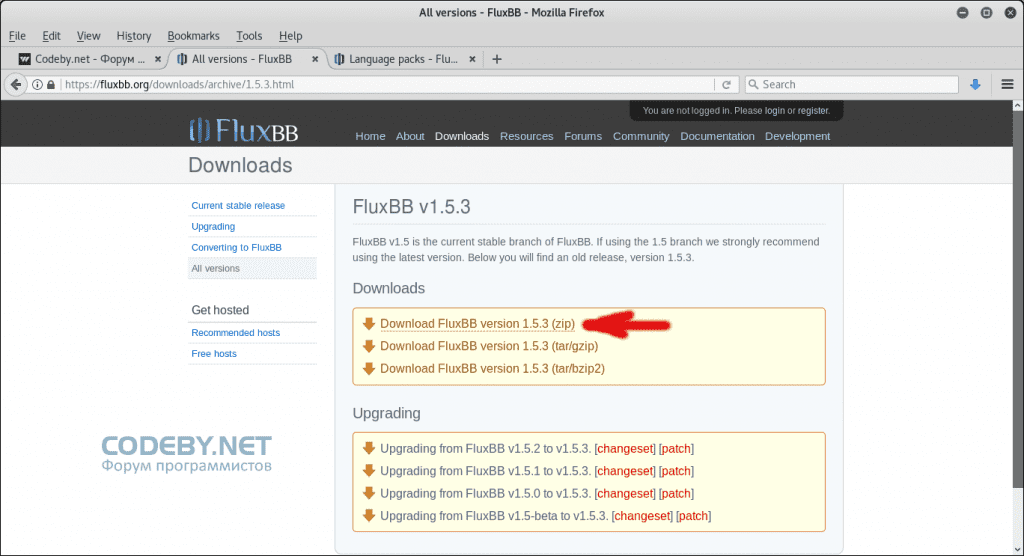Click arrow icon beside v1.5.1 upgrade row
The height and width of the screenshot is (556, 1024).
tap(368, 470)
